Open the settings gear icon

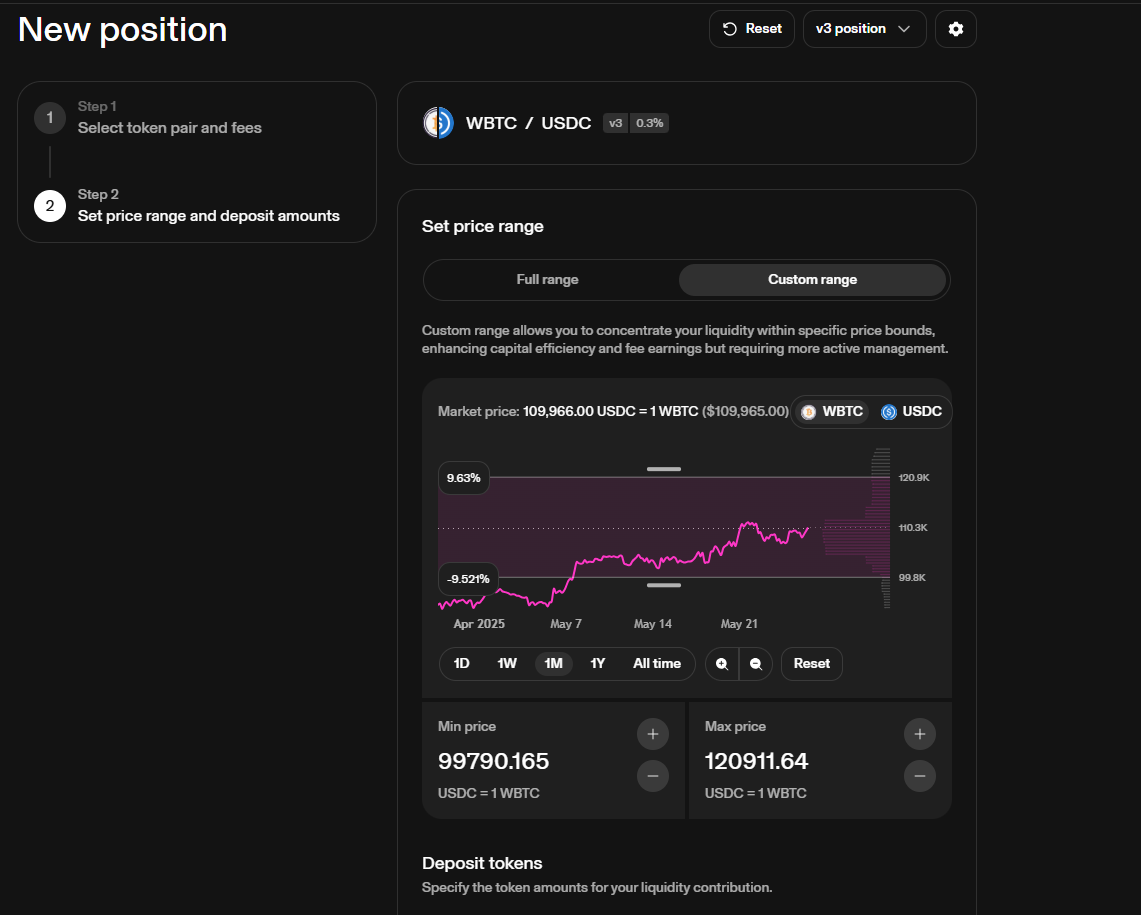[x=955, y=29]
